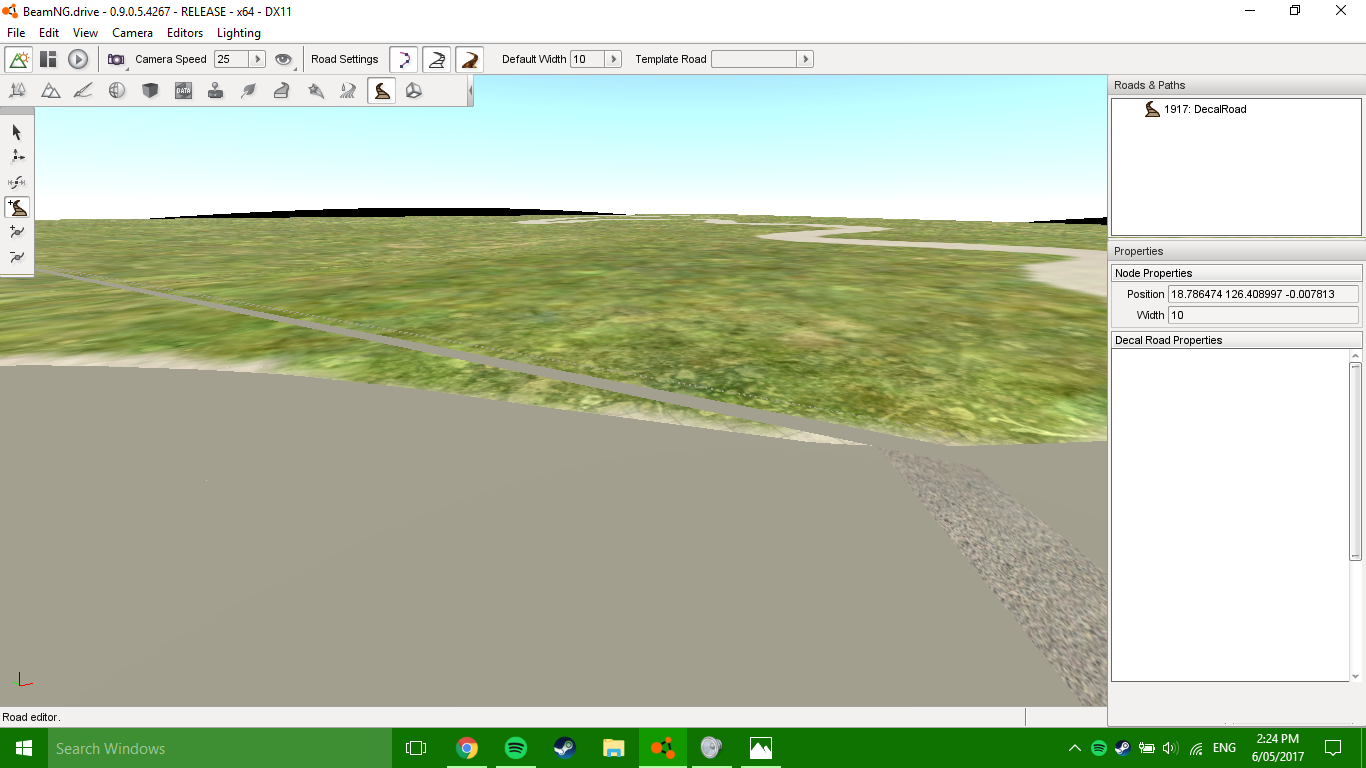
Task: Click the Camera Speed value field
Action: coord(230,59)
